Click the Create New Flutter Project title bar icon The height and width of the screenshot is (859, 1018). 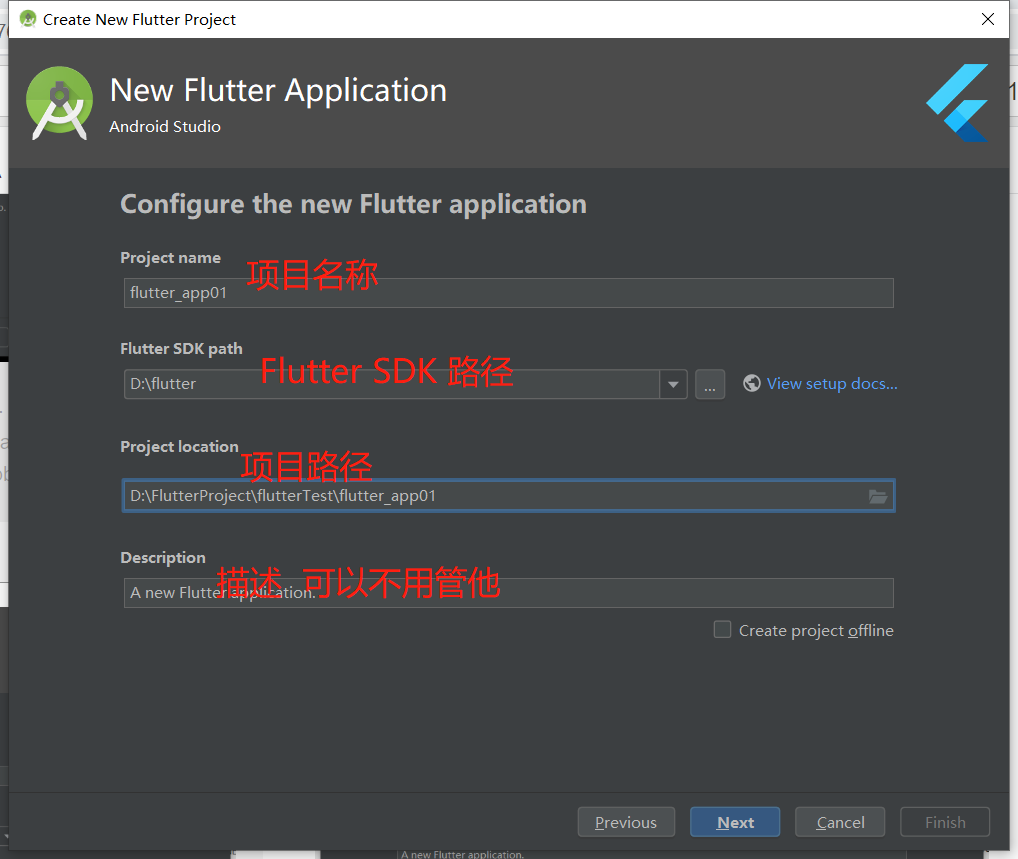pos(26,18)
